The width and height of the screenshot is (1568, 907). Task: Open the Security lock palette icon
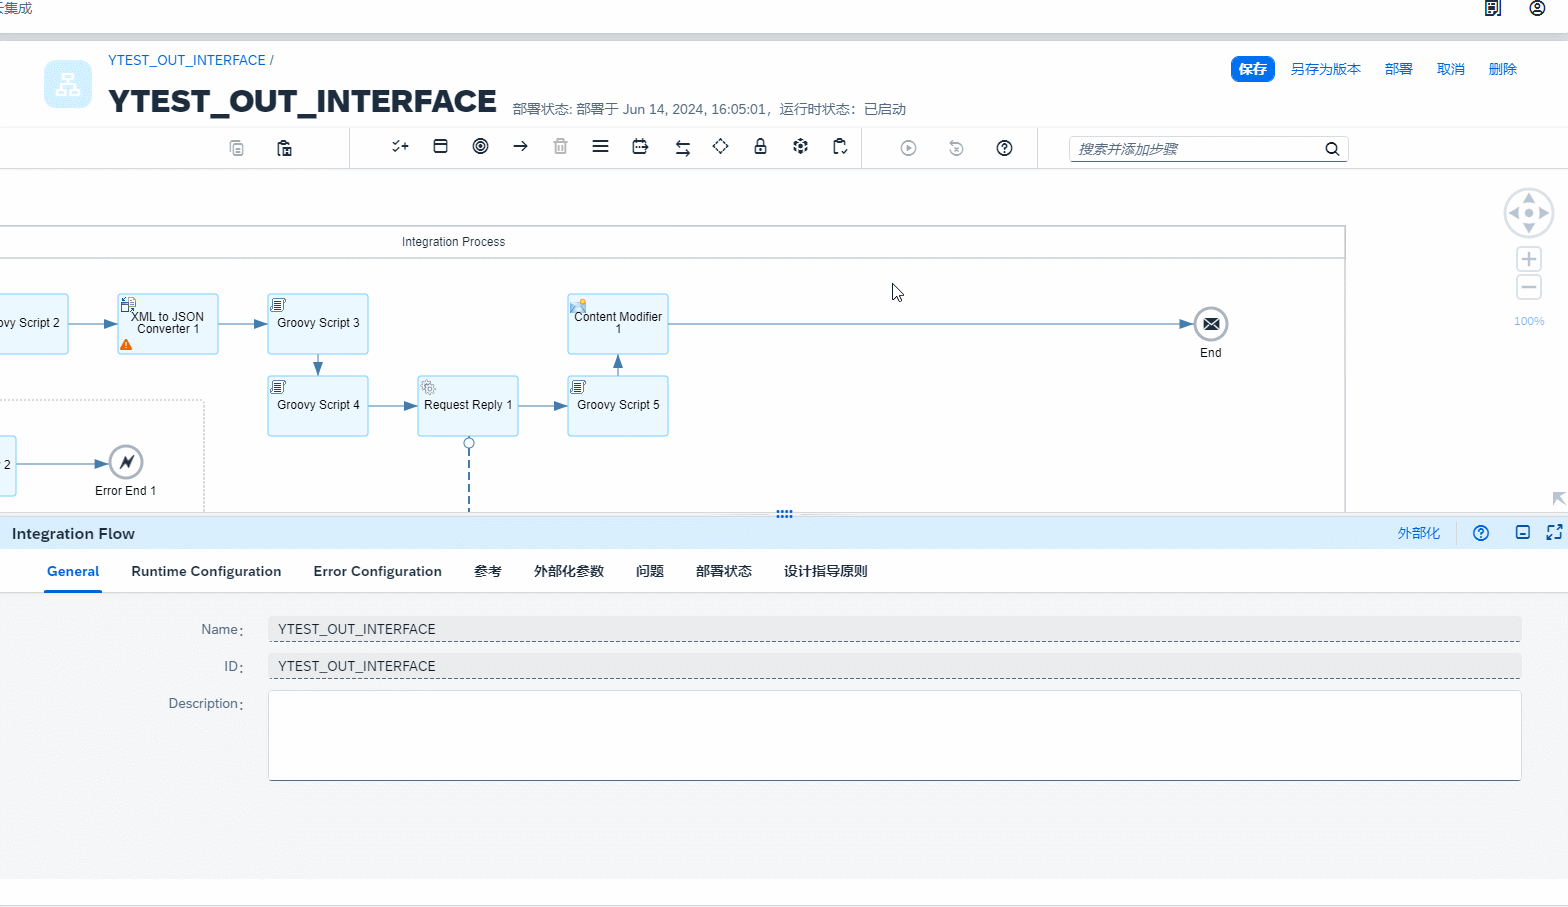tap(760, 147)
